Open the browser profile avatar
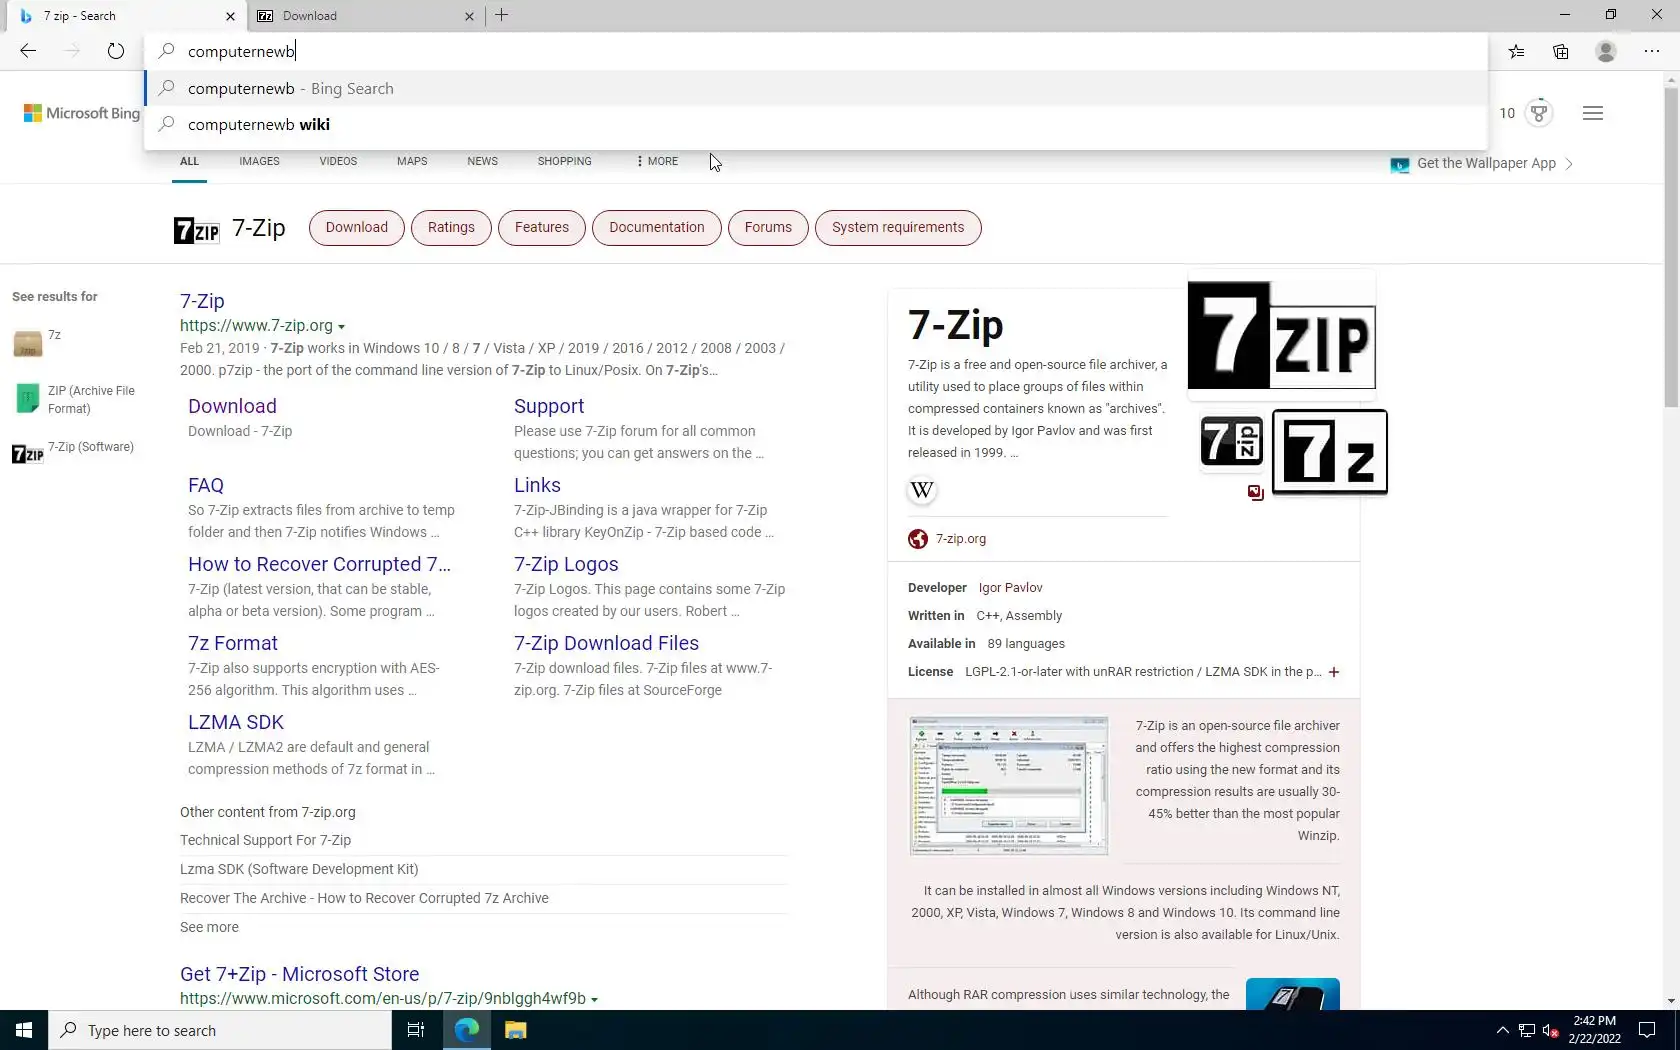Image resolution: width=1680 pixels, height=1050 pixels. point(1606,52)
